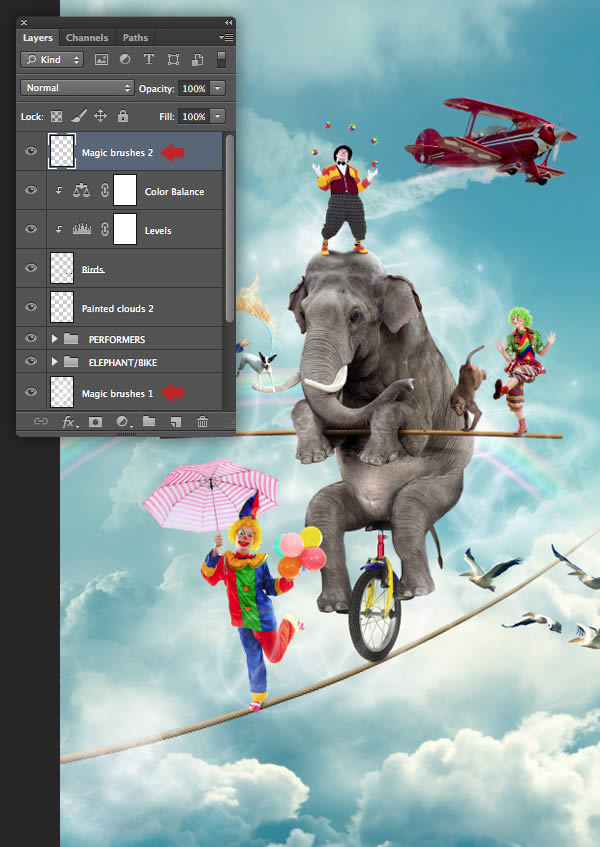This screenshot has height=847, width=600.
Task: Click the Color Balance layer mask thumbnail
Action: point(125,190)
